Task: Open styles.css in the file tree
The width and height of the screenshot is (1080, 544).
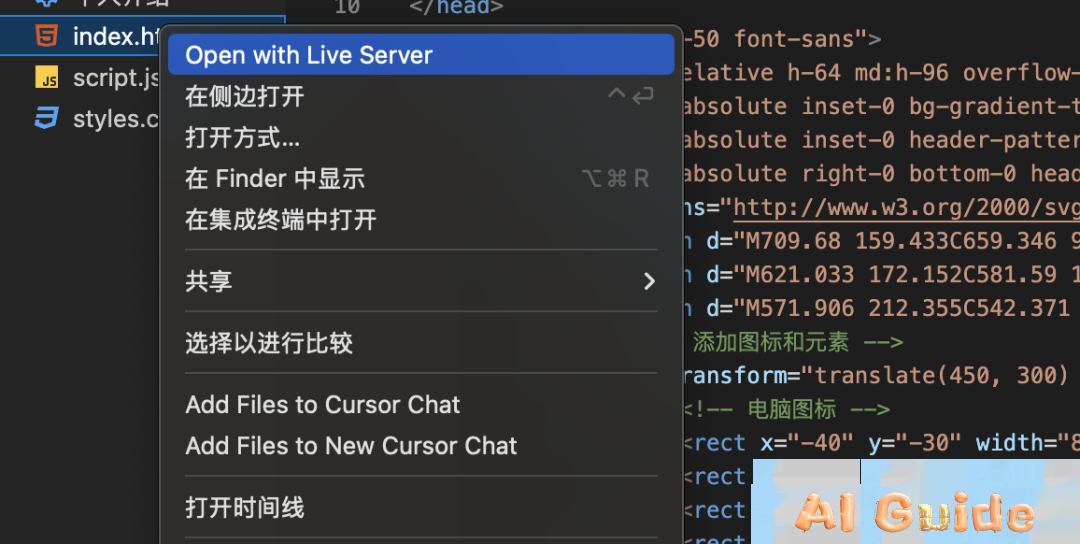Action: [116, 119]
